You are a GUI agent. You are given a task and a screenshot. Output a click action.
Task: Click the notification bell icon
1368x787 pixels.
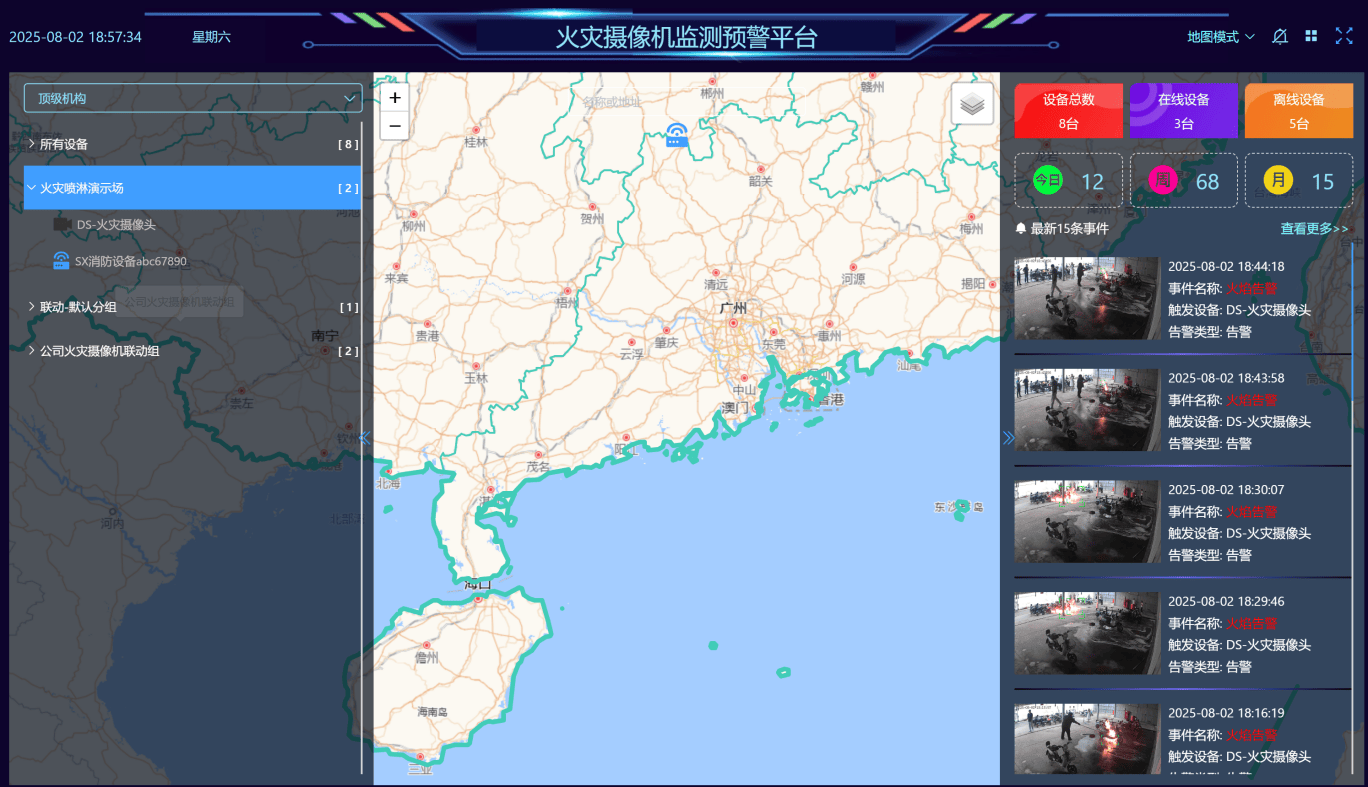click(1279, 37)
